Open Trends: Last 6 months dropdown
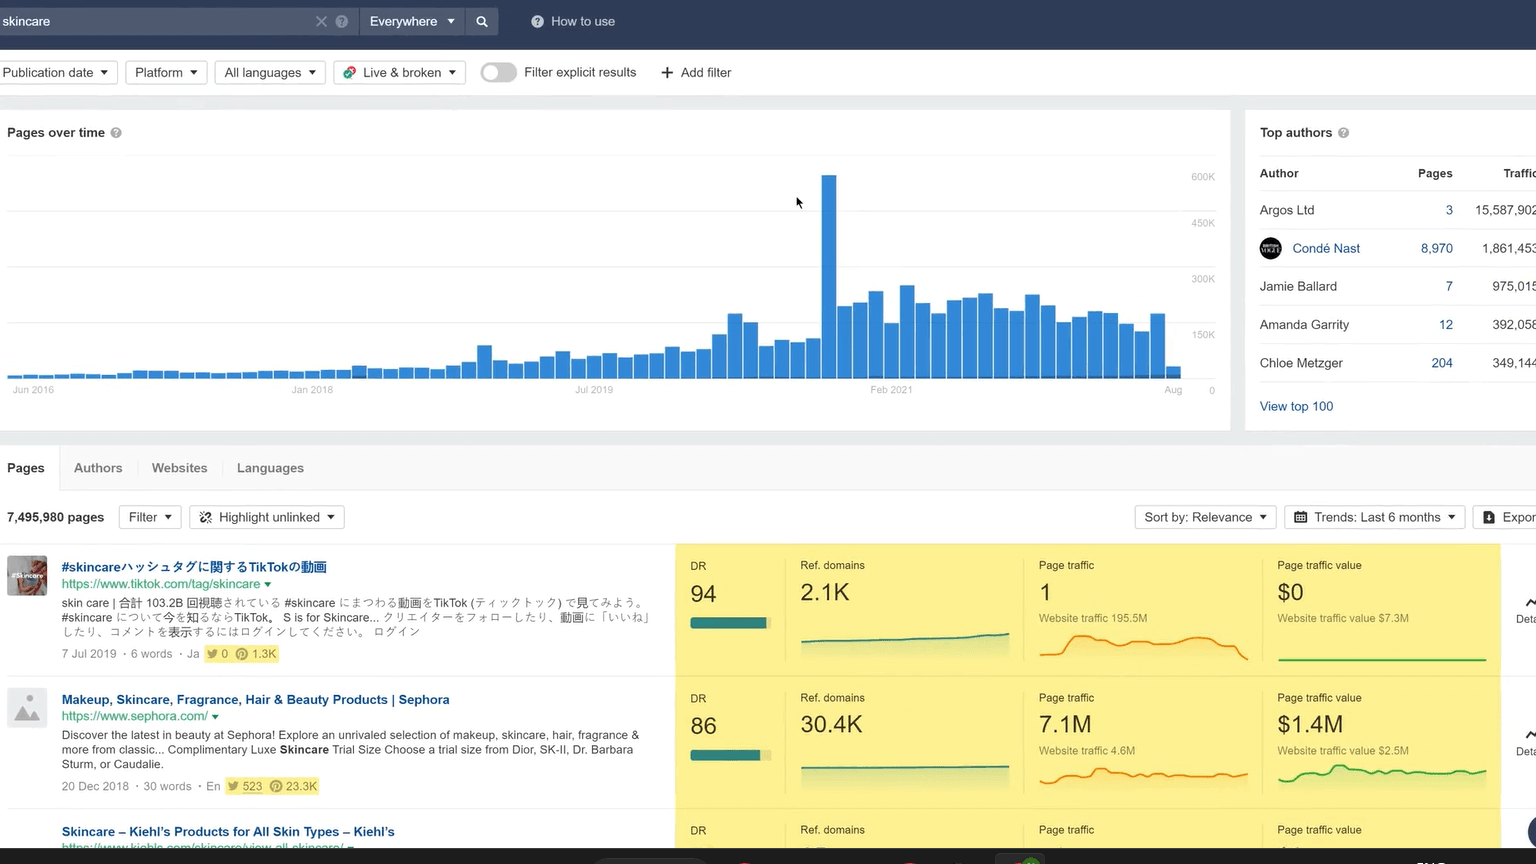 pyautogui.click(x=1374, y=517)
